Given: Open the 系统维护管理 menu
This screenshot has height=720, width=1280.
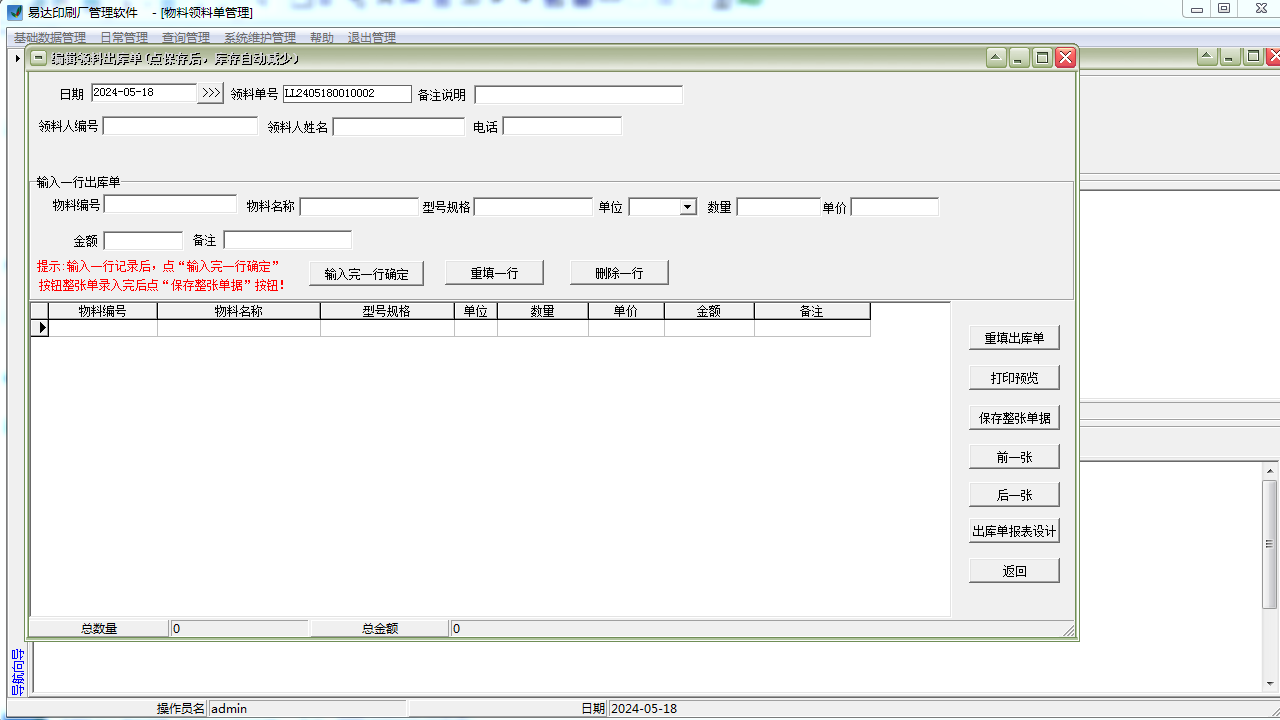Looking at the screenshot, I should coord(259,38).
